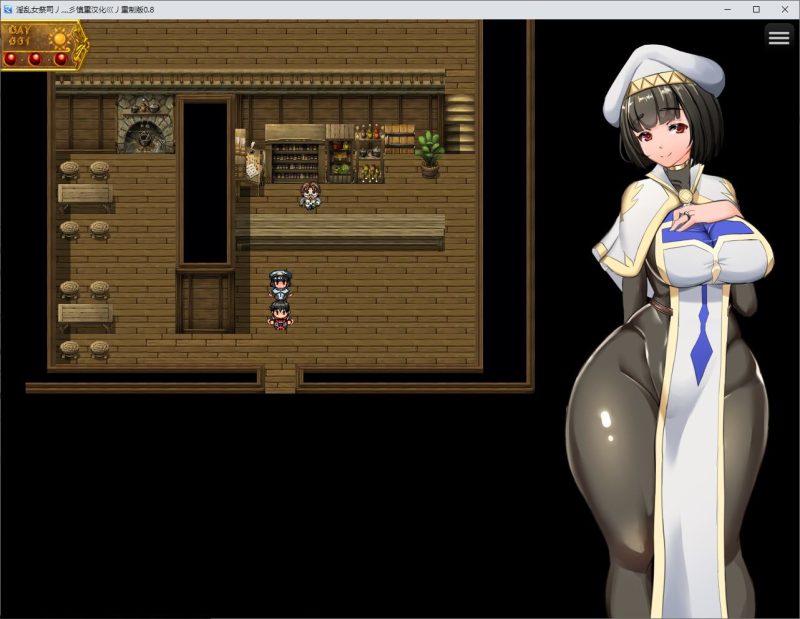The width and height of the screenshot is (800, 619).
Task: Maximize the game window
Action: [756, 9]
